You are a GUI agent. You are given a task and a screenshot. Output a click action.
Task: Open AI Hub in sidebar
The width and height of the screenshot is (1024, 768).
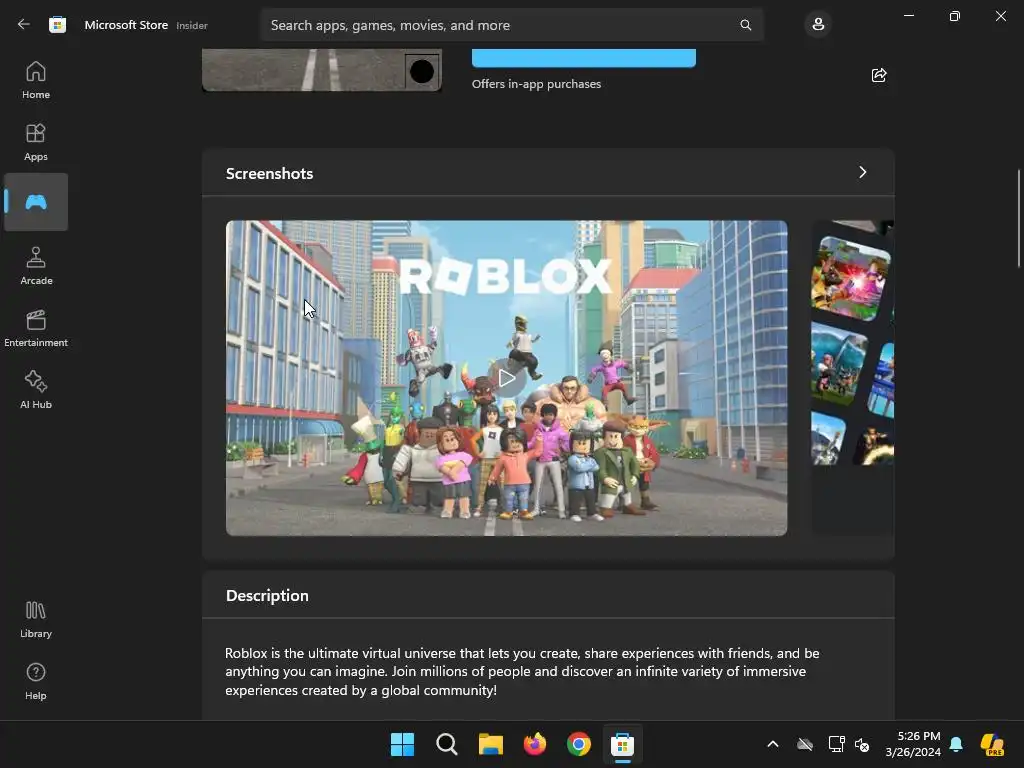coord(36,390)
